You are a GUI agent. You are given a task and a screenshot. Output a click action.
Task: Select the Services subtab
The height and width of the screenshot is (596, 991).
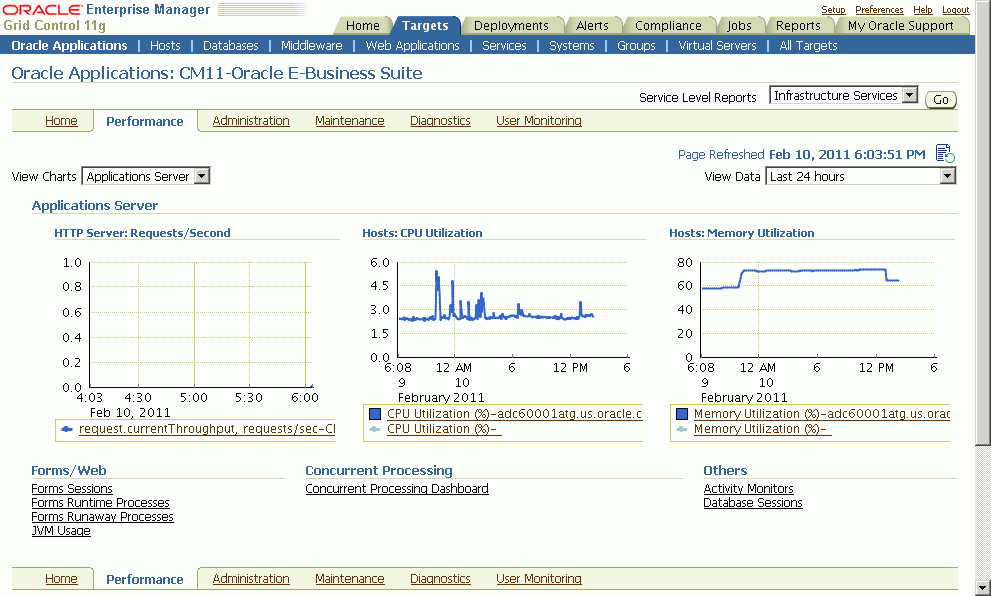(x=504, y=46)
